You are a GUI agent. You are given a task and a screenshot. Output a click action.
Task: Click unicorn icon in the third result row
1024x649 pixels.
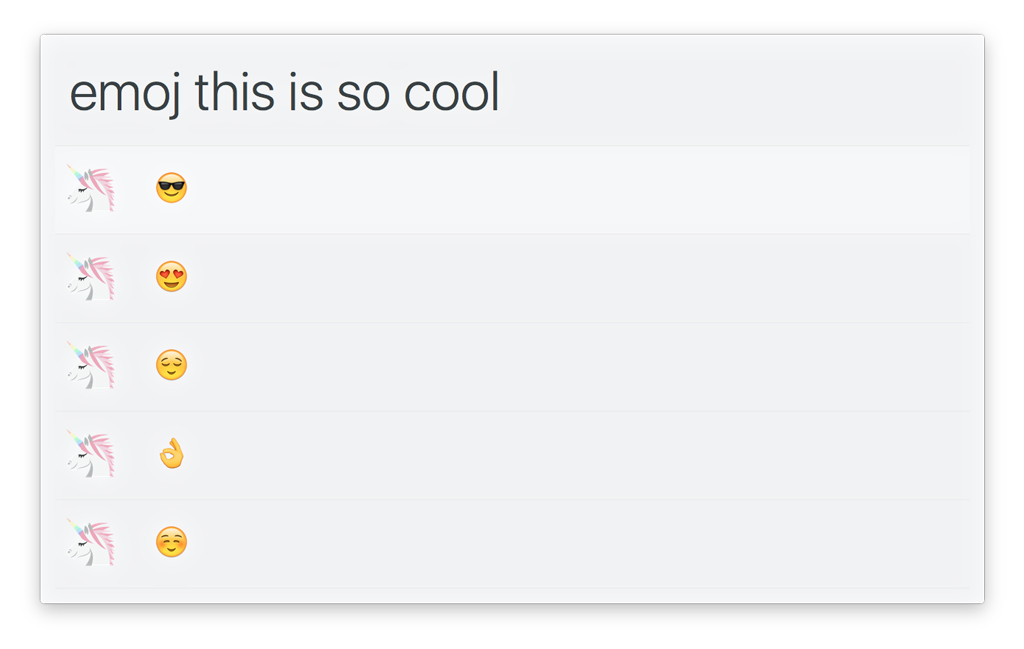pyautogui.click(x=91, y=366)
